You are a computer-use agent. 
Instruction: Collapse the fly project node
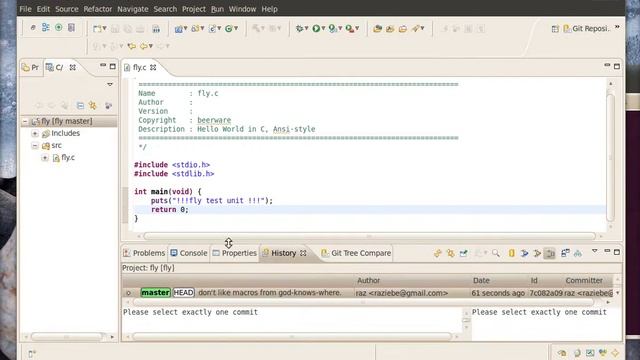click(25, 121)
